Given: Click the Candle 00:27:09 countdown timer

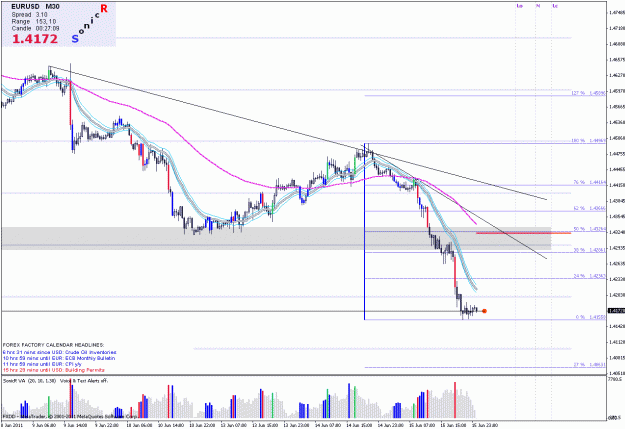Looking at the screenshot, I should (35, 28).
